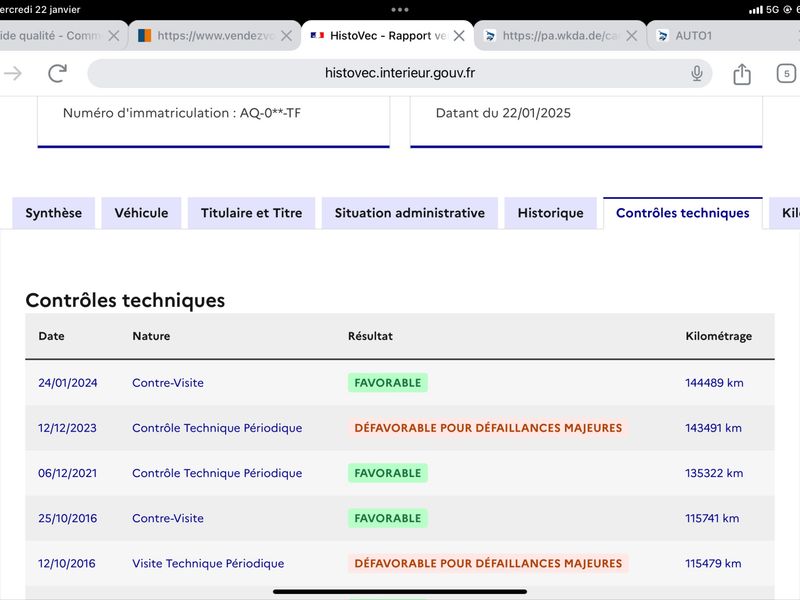This screenshot has width=800, height=600.
Task: Switch to the vendezvo browser tab
Action: [x=215, y=36]
